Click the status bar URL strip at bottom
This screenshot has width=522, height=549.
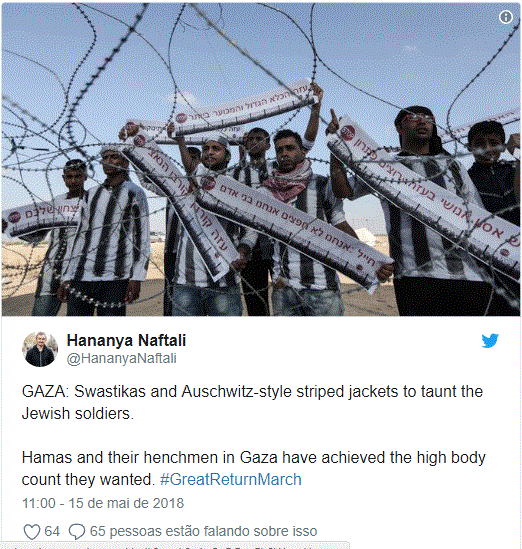point(172,547)
